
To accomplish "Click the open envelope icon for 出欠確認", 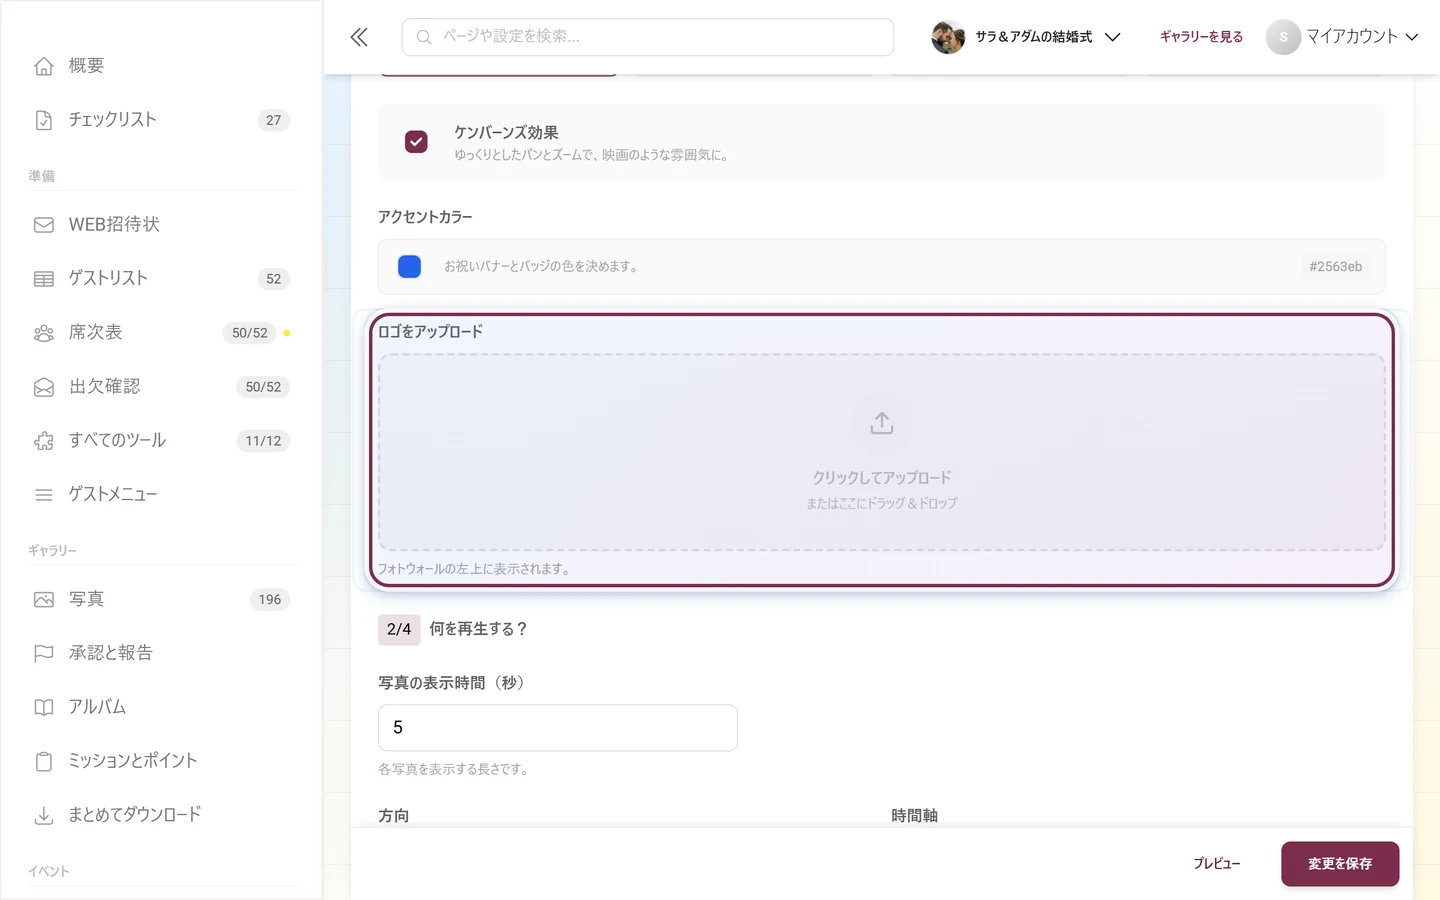I will [x=44, y=387].
